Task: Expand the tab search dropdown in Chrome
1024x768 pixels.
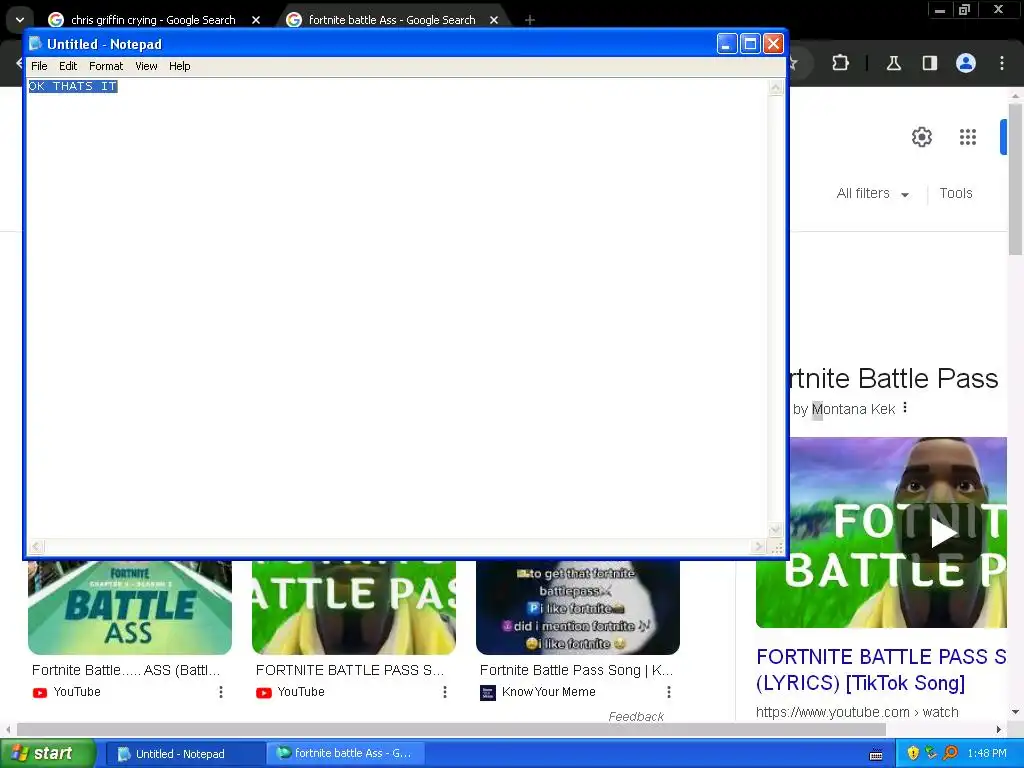Action: 20,20
